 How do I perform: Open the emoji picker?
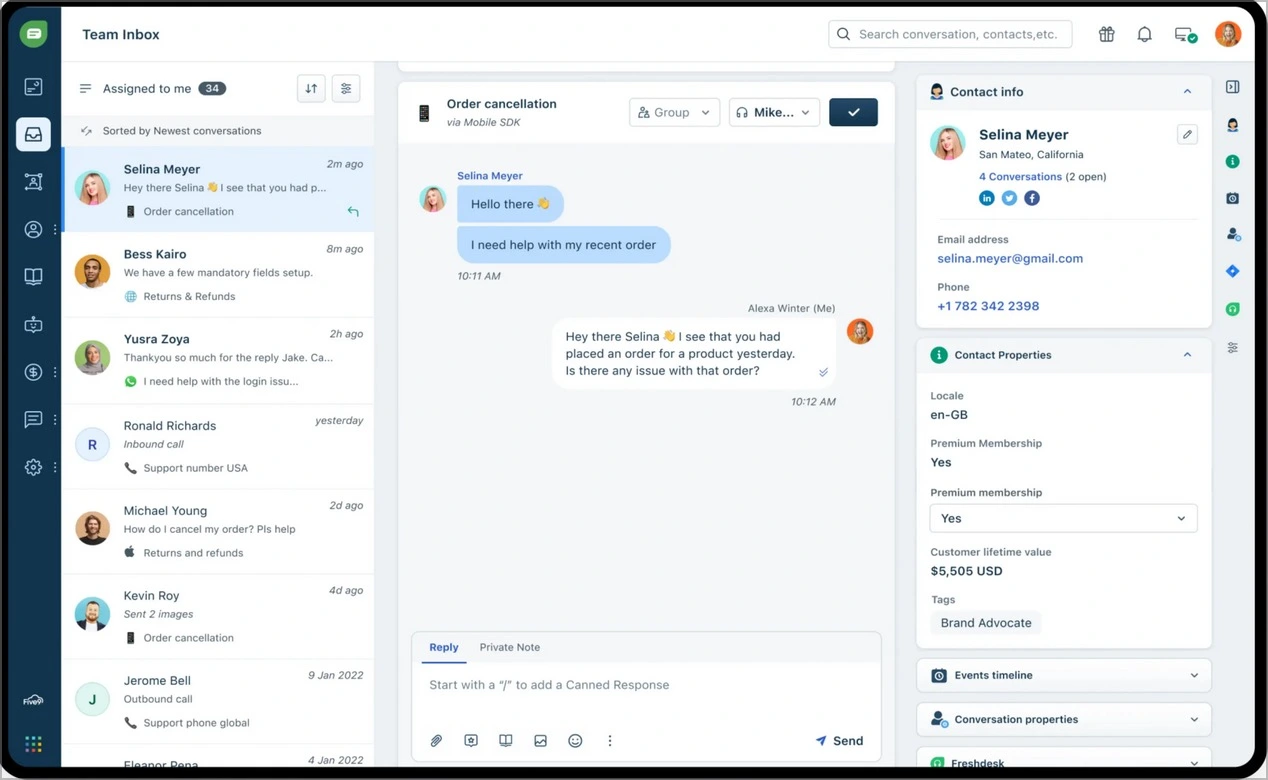coord(575,741)
